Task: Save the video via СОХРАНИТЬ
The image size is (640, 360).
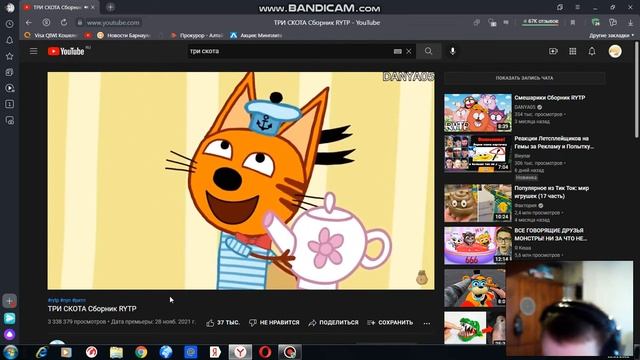Action: pos(390,322)
